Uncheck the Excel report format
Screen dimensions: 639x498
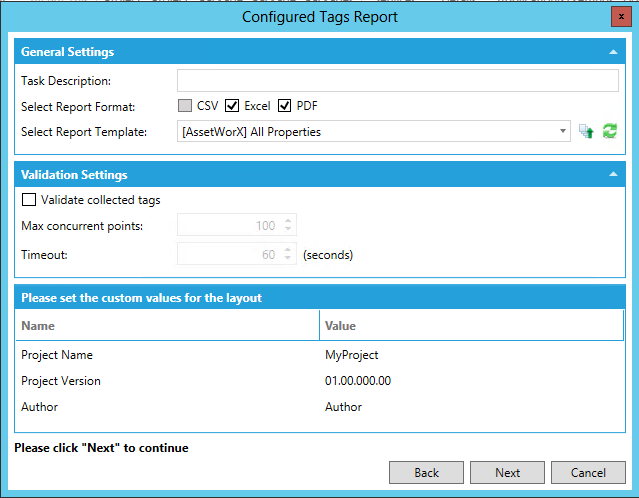coord(232,106)
